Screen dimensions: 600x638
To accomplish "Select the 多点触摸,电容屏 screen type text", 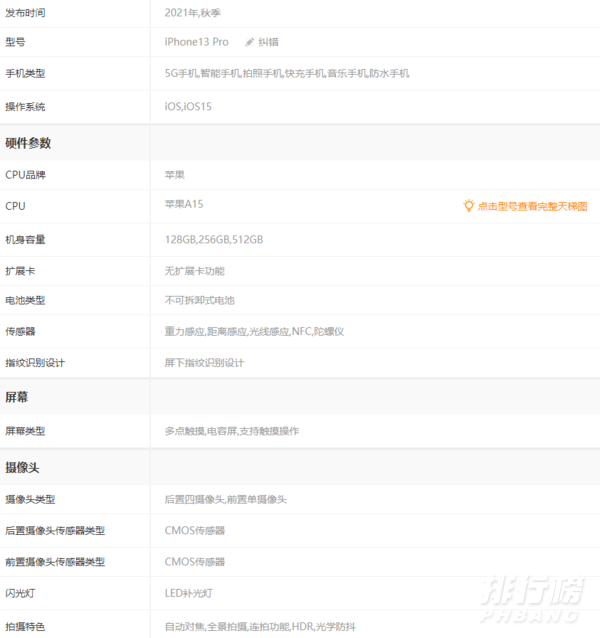I will 232,431.
